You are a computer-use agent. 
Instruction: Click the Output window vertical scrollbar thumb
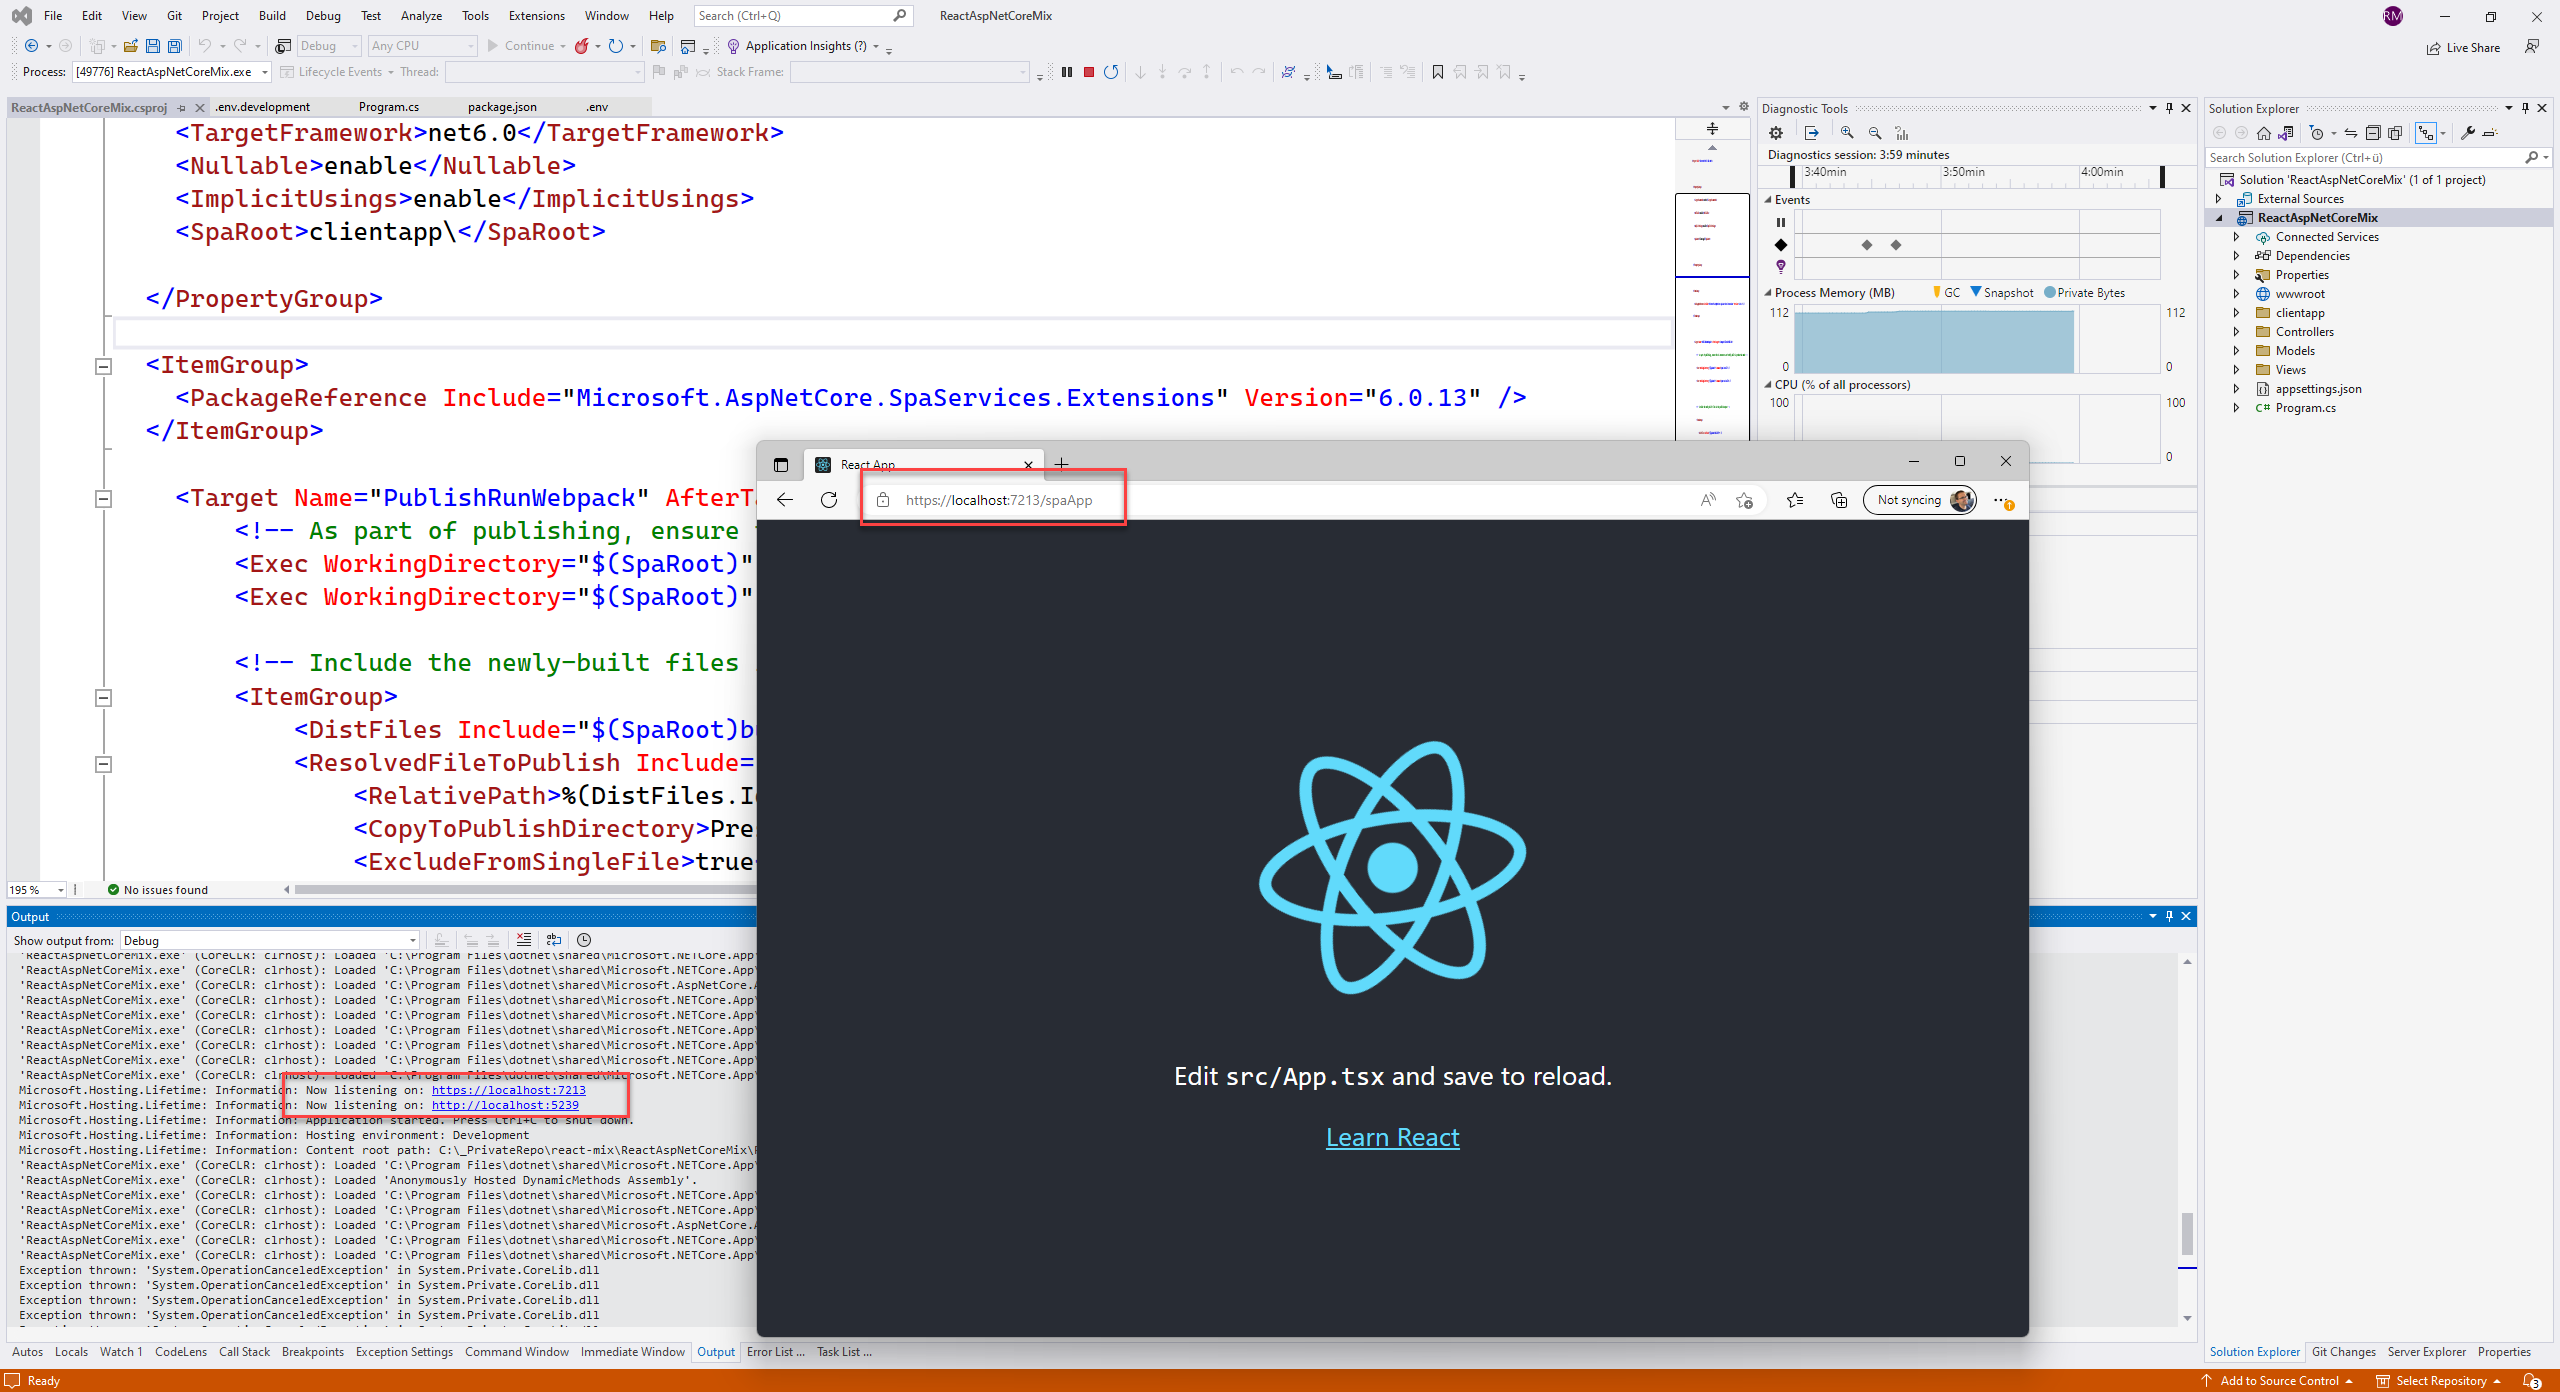2187,1233
